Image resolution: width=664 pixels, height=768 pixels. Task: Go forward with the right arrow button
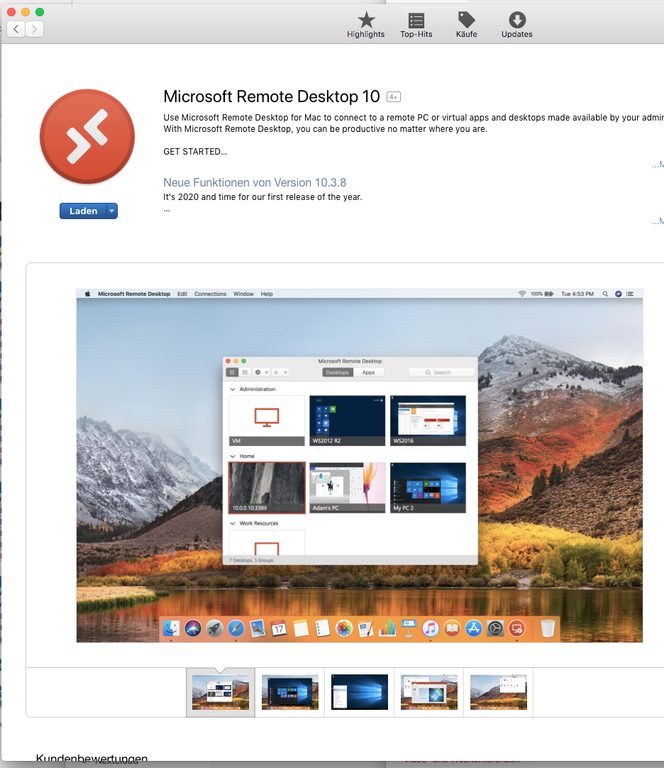tap(34, 29)
